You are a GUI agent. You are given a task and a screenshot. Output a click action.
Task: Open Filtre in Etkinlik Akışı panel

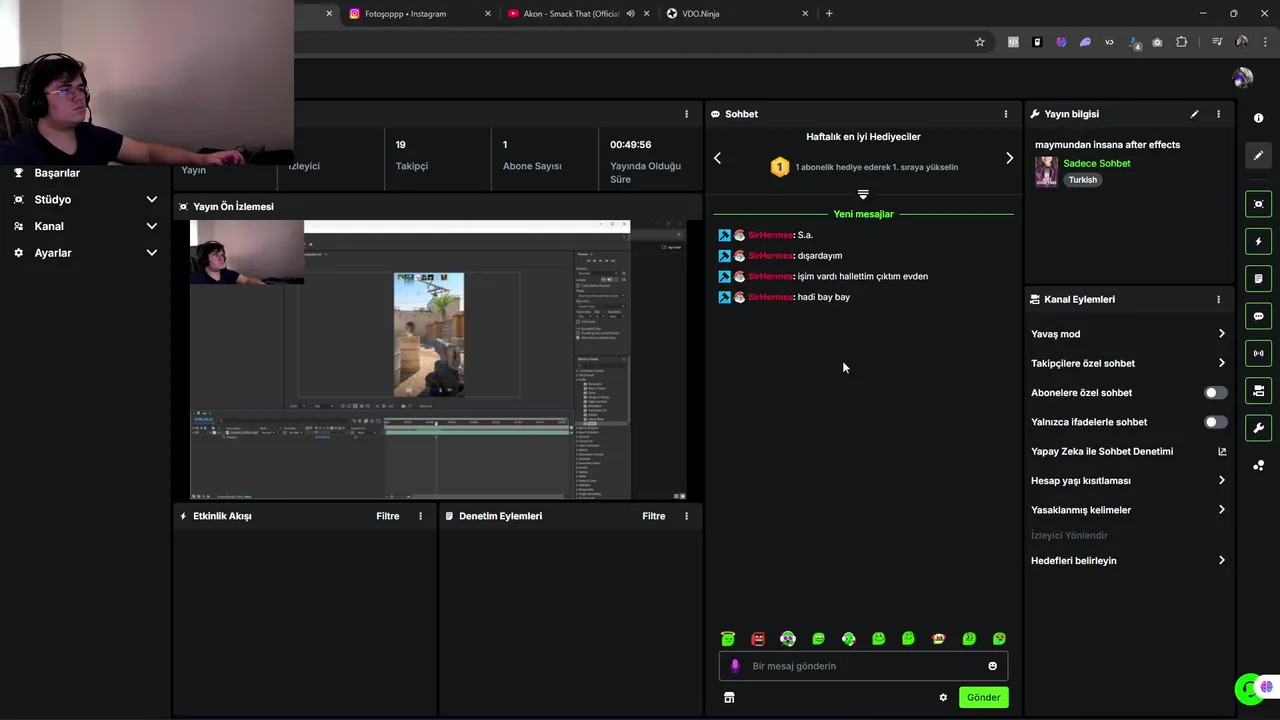388,516
